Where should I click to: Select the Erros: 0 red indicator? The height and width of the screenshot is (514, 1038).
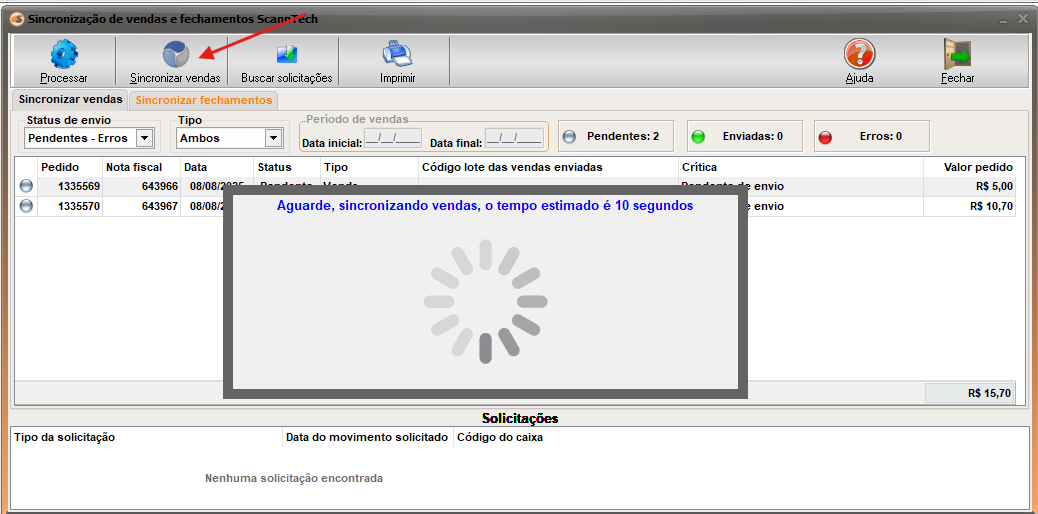pyautogui.click(x=825, y=137)
